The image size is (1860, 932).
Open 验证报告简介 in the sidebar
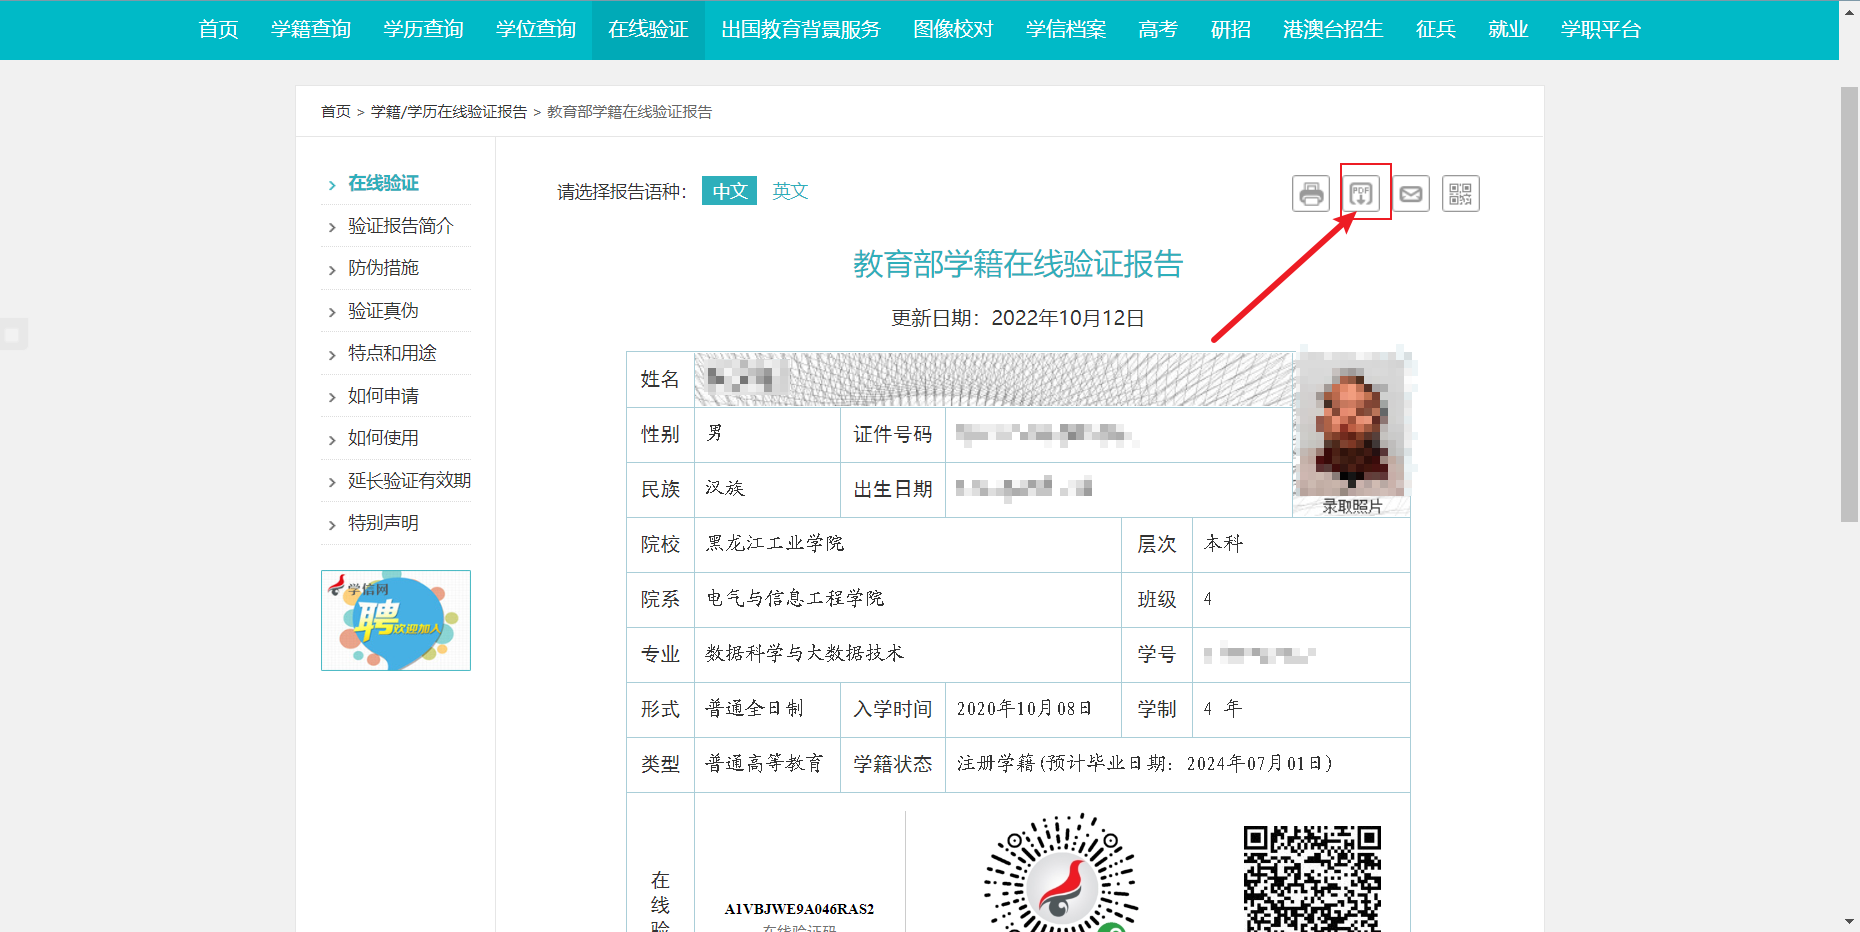(401, 226)
